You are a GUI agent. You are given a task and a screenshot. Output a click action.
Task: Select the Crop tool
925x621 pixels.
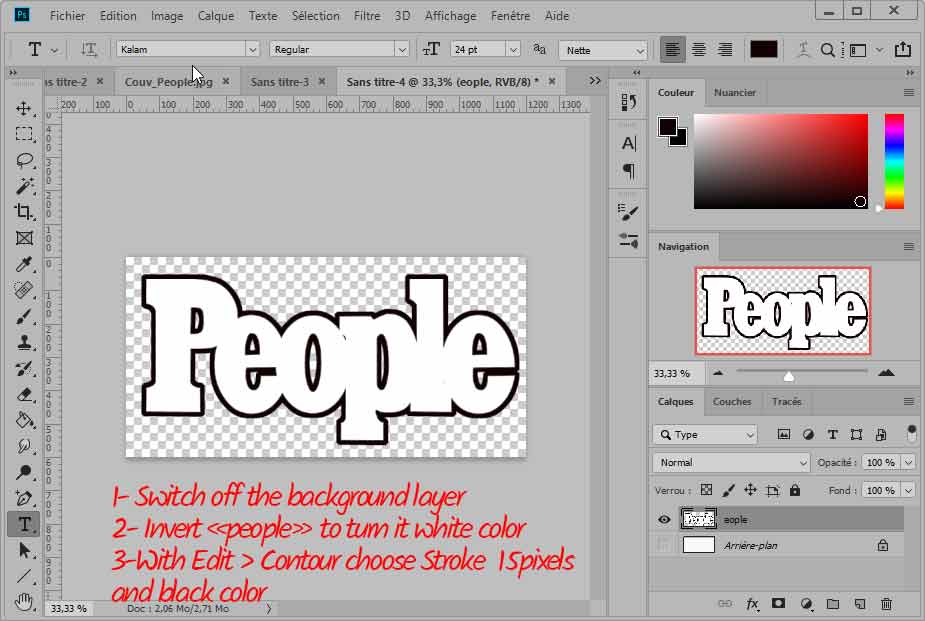[24, 212]
